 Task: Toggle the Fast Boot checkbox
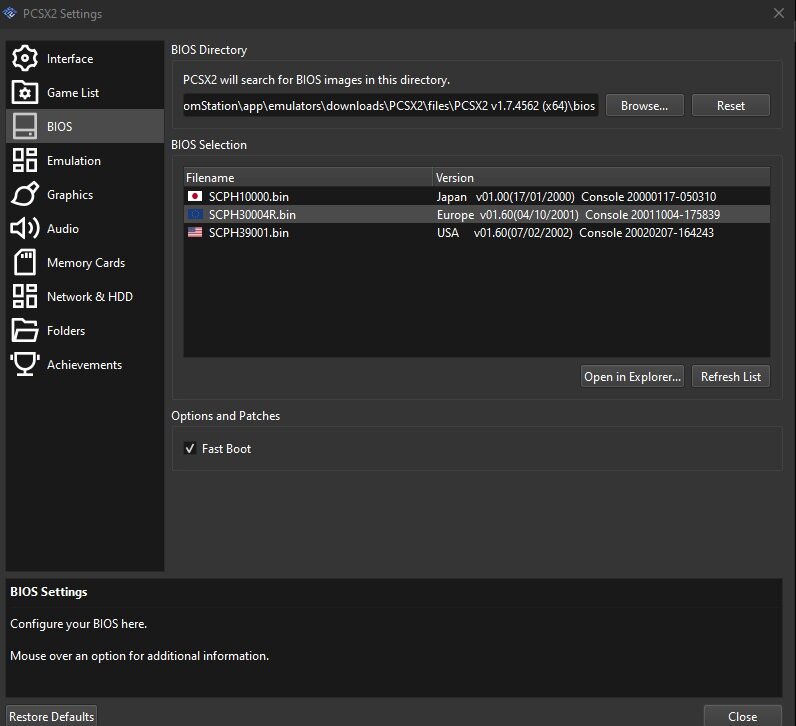190,448
